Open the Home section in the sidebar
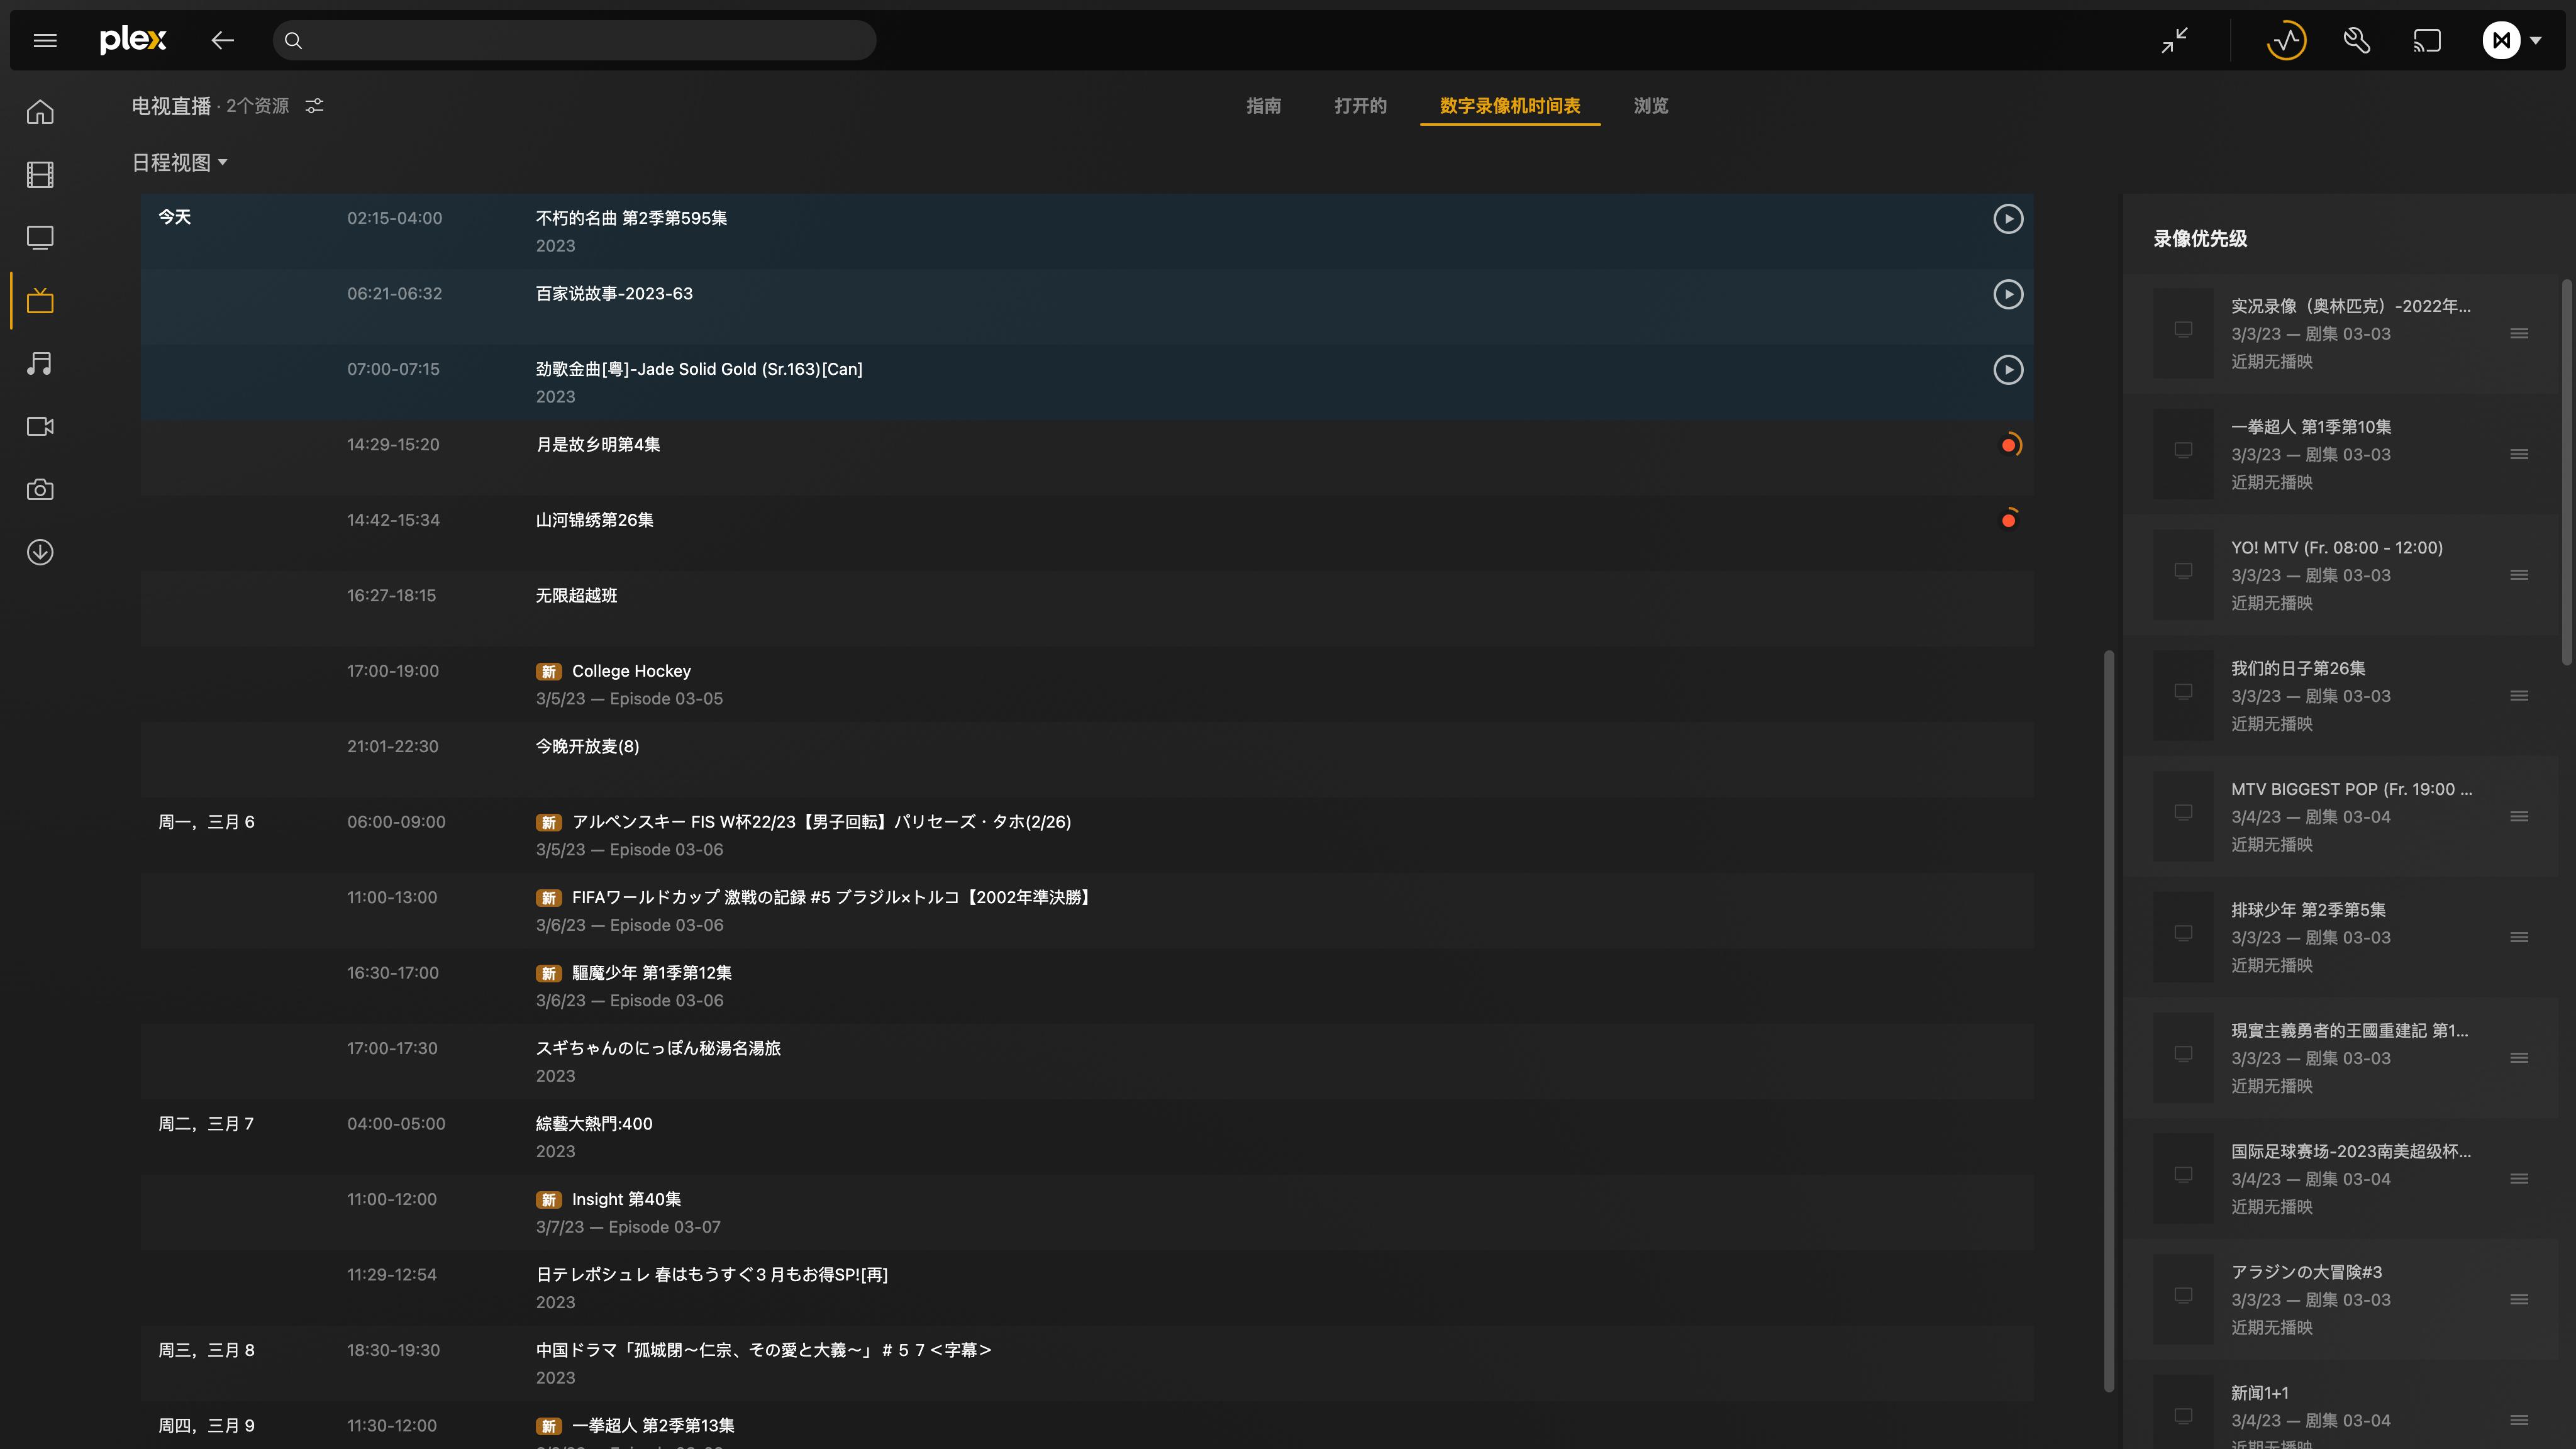The height and width of the screenshot is (1449, 2576). [x=39, y=111]
